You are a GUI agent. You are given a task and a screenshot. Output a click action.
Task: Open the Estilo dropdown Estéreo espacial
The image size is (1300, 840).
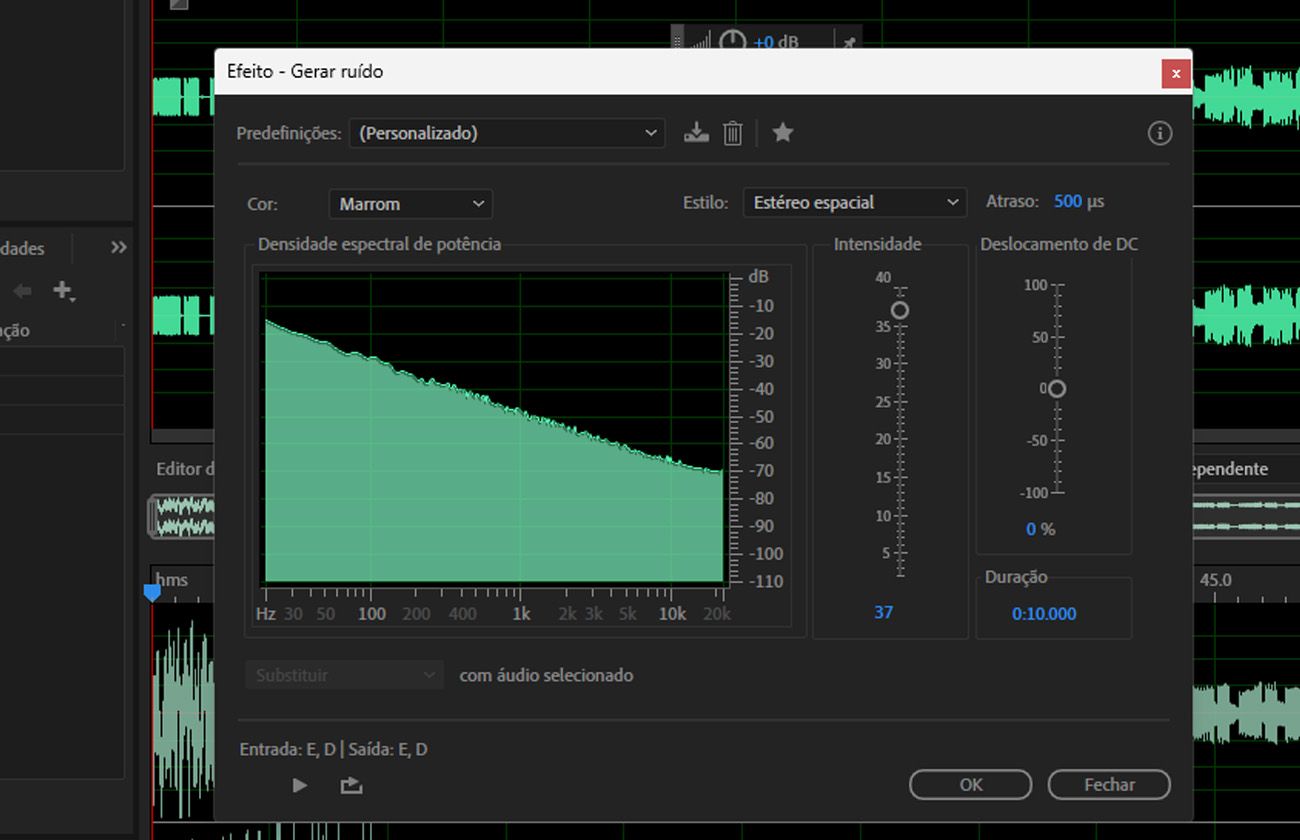click(x=855, y=203)
